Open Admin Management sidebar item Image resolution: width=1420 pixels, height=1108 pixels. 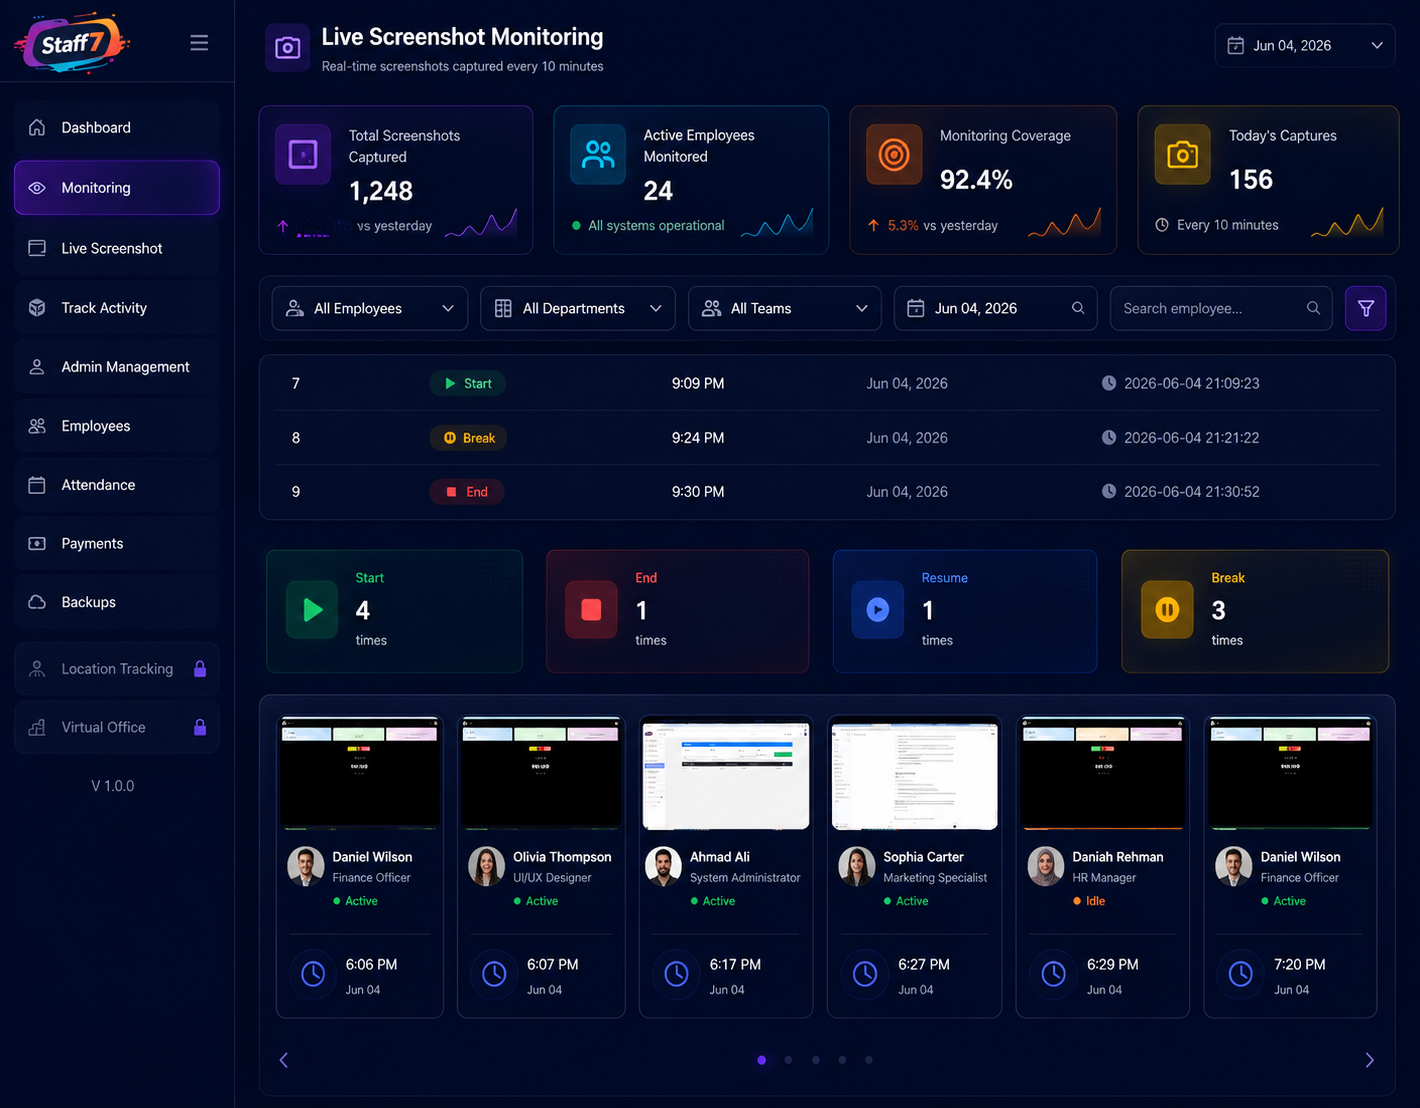117,367
